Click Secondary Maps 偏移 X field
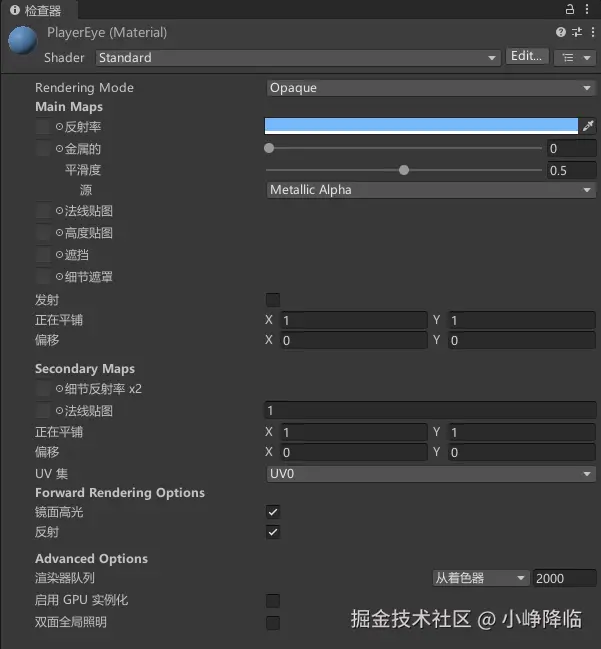 coord(353,452)
